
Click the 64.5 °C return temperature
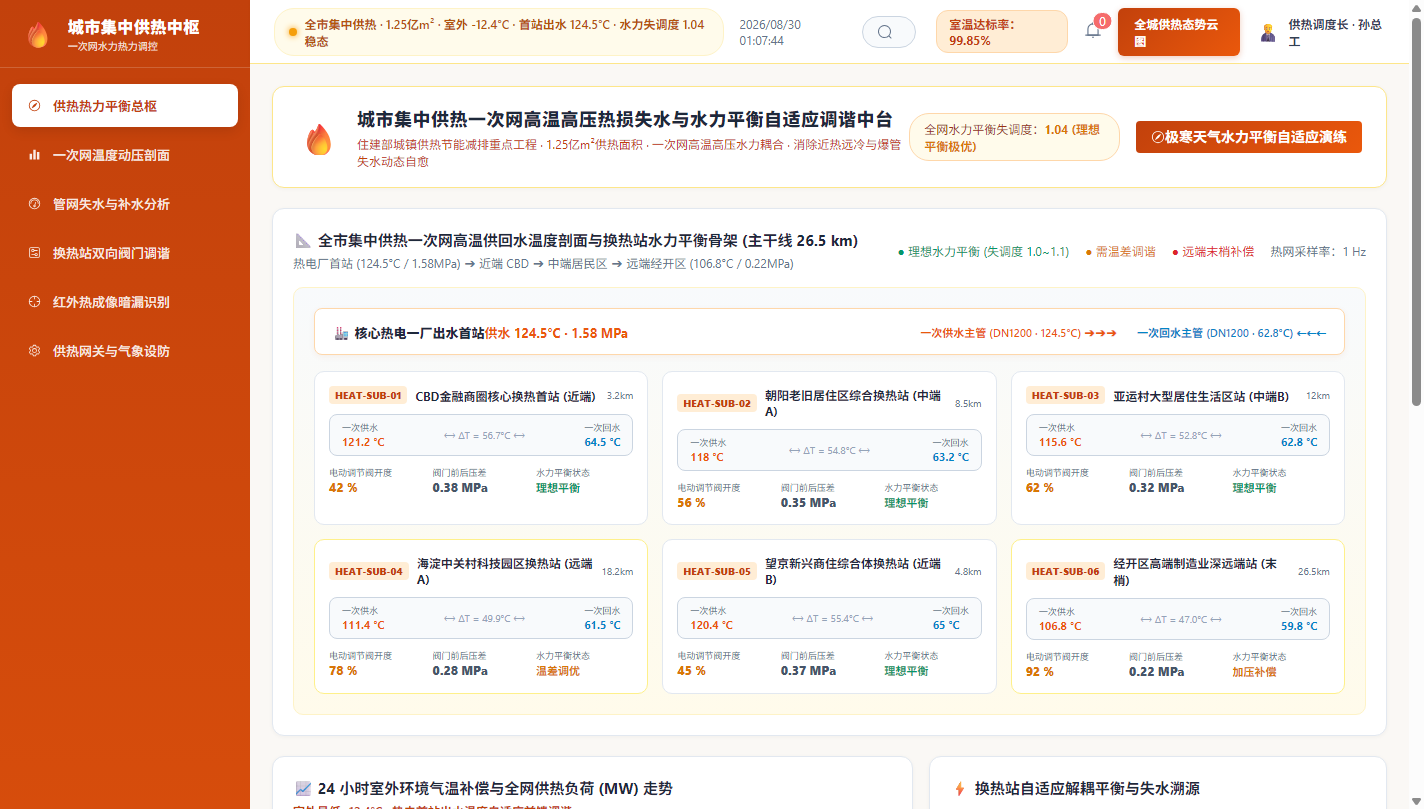click(602, 442)
